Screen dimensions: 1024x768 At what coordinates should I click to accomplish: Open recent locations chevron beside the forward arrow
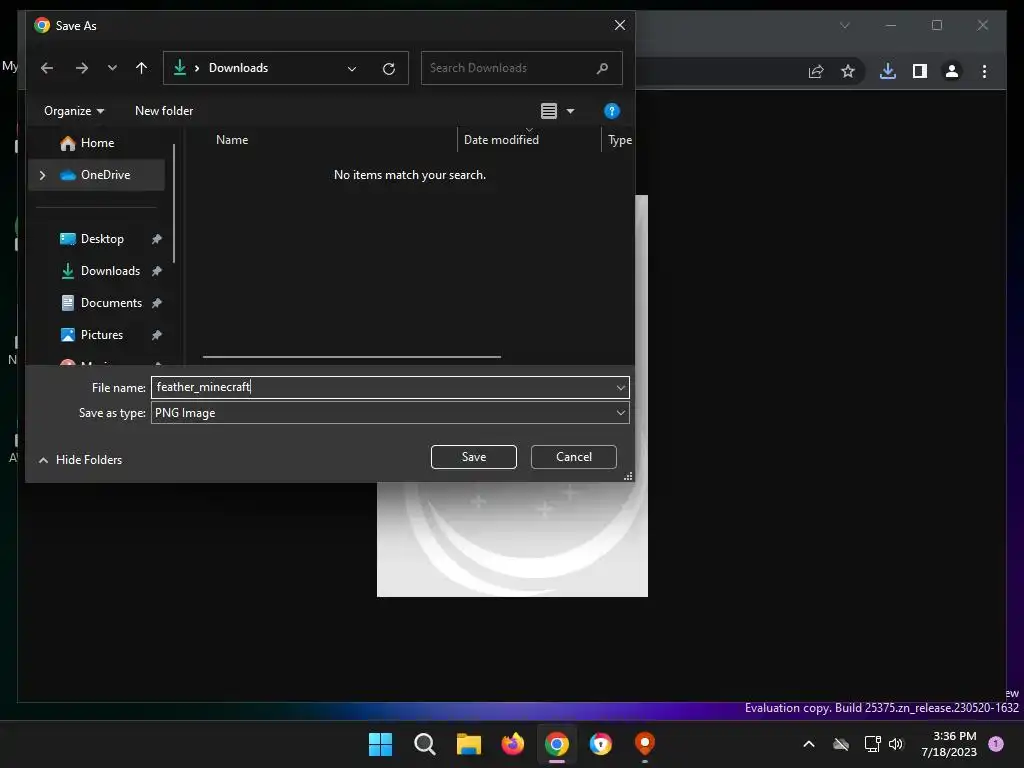coord(112,68)
